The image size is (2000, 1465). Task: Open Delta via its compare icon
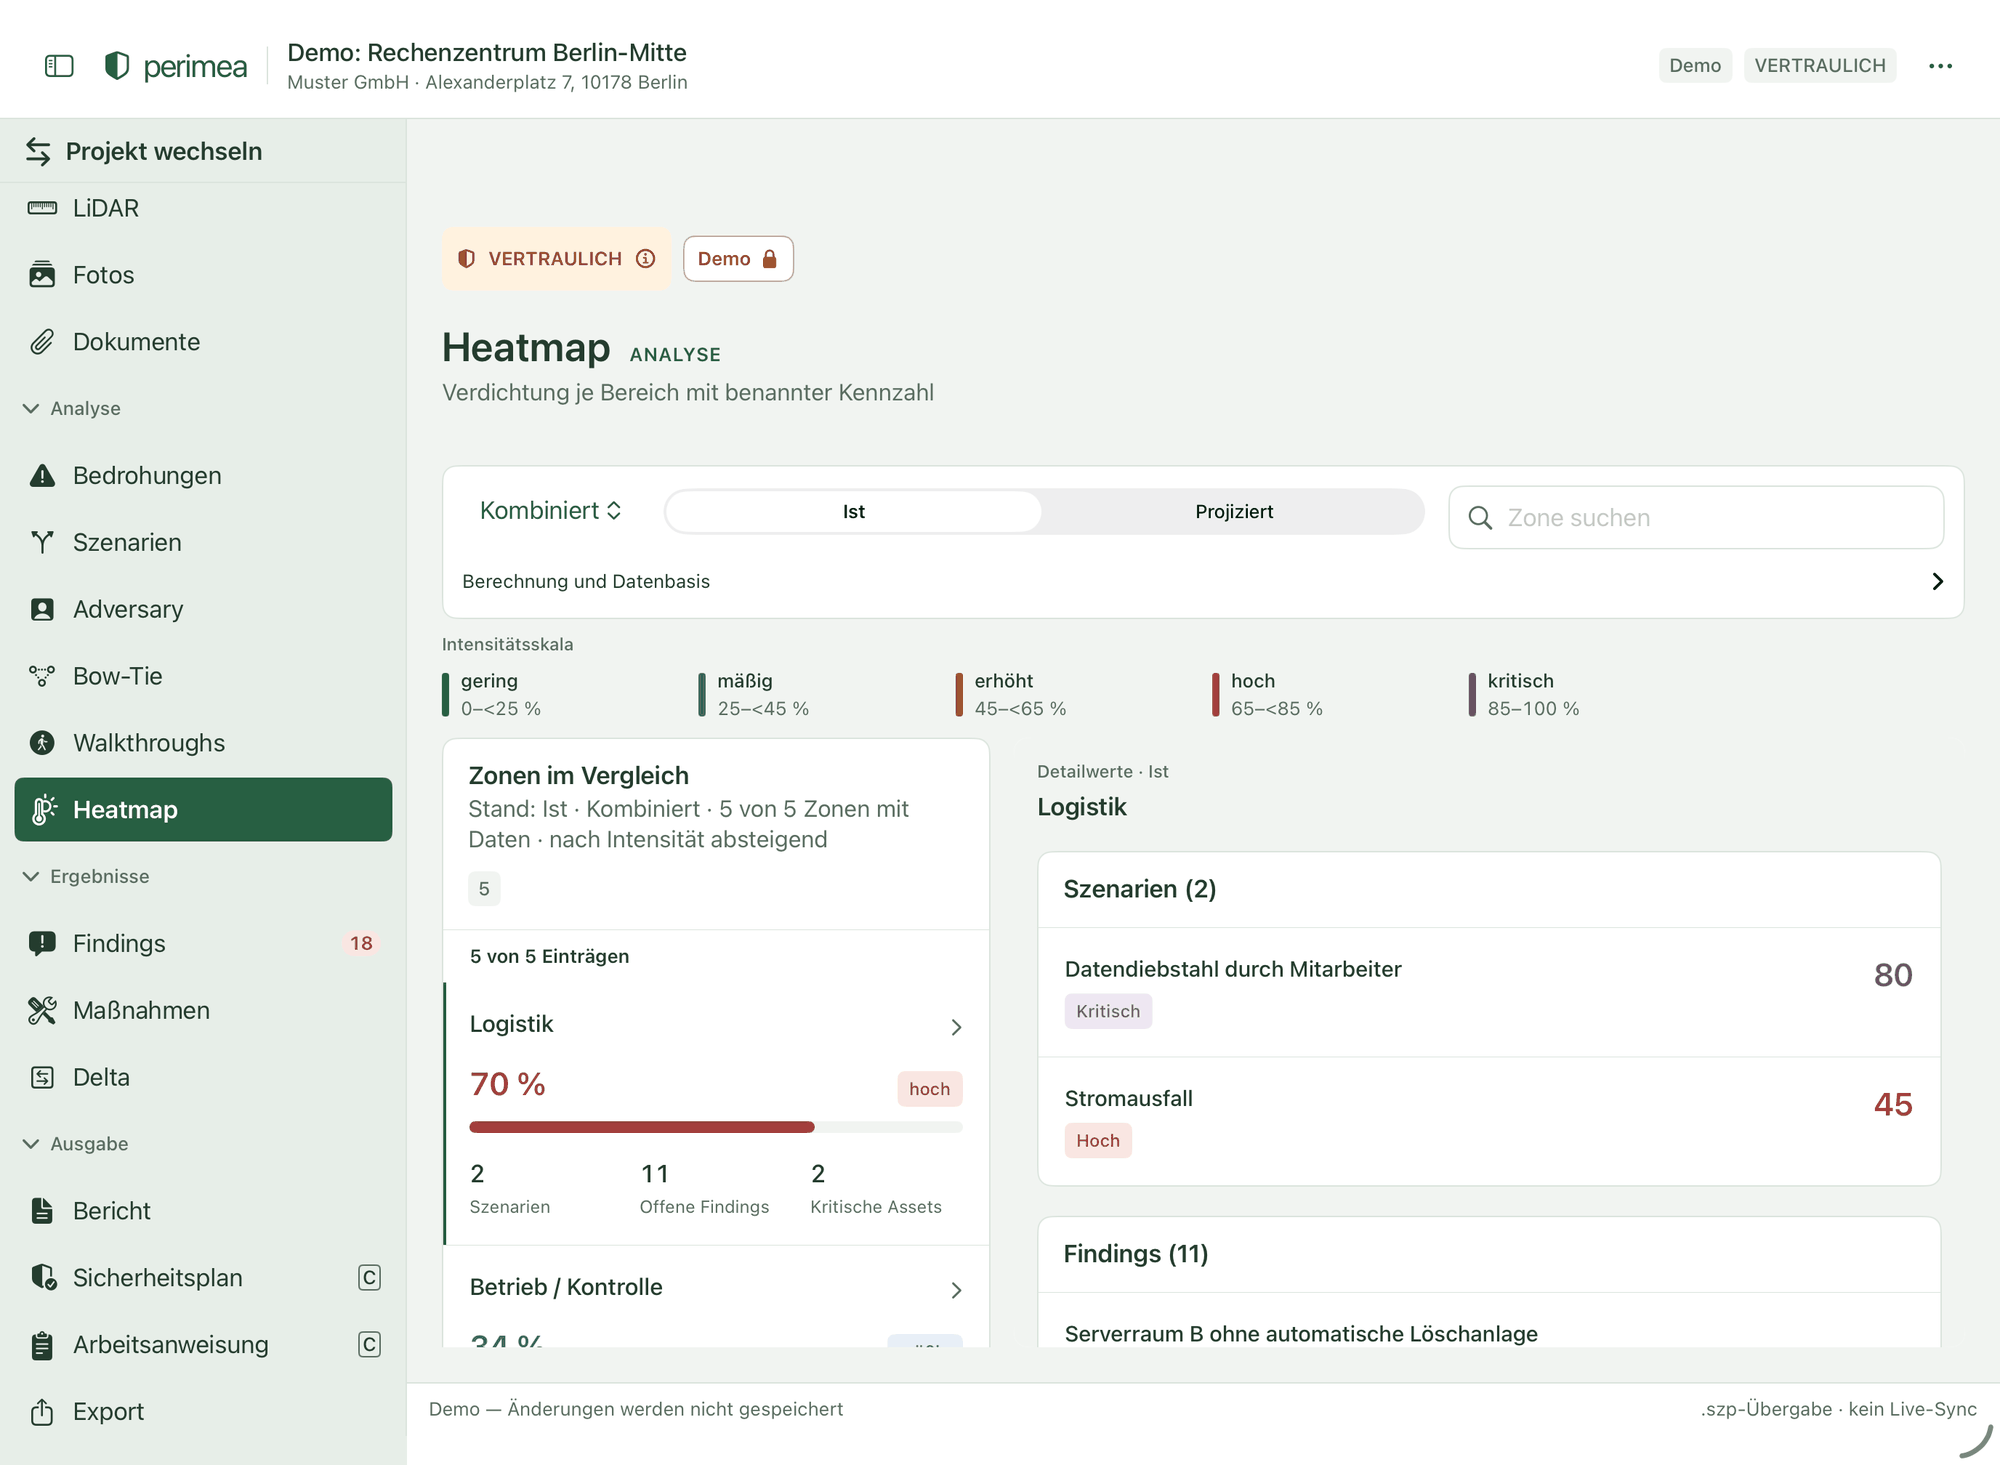tap(42, 1077)
